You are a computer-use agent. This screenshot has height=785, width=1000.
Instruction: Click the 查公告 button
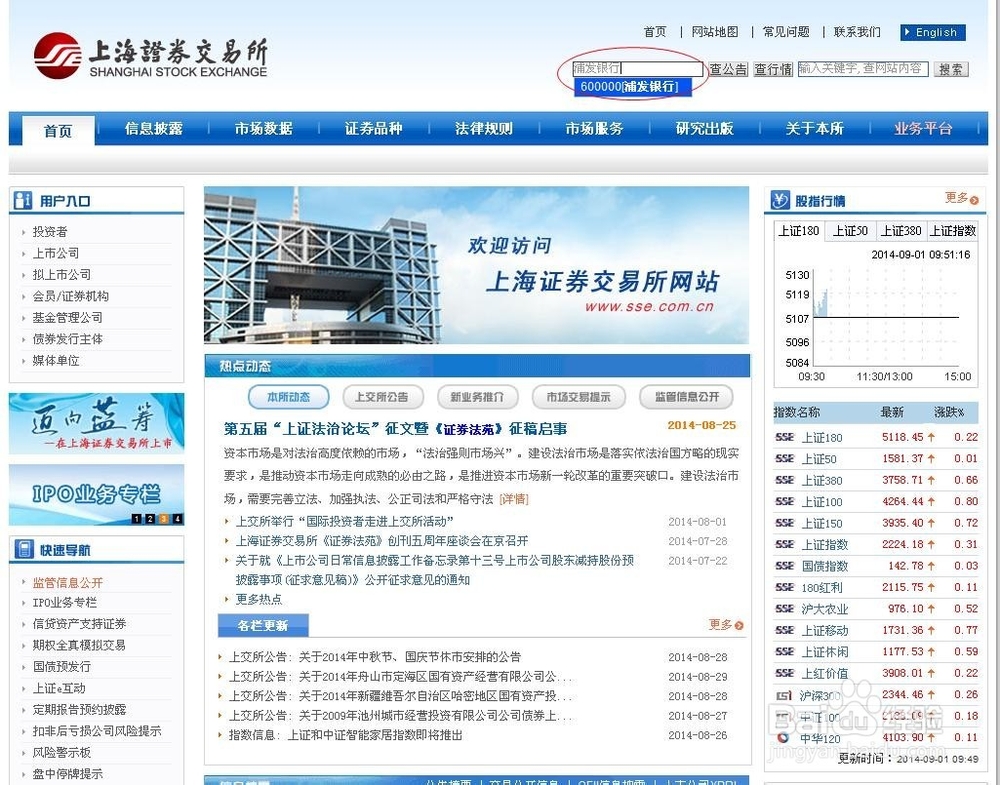coord(728,69)
